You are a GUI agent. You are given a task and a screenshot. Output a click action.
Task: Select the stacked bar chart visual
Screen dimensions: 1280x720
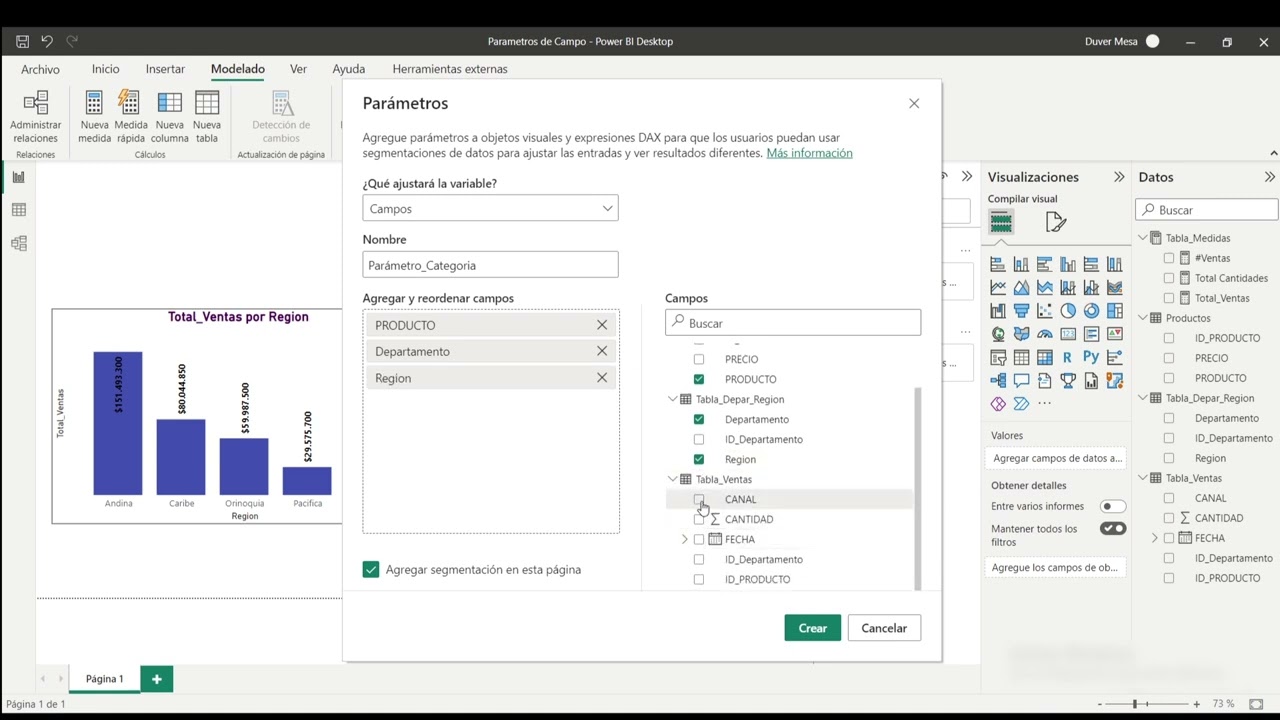click(x=998, y=264)
